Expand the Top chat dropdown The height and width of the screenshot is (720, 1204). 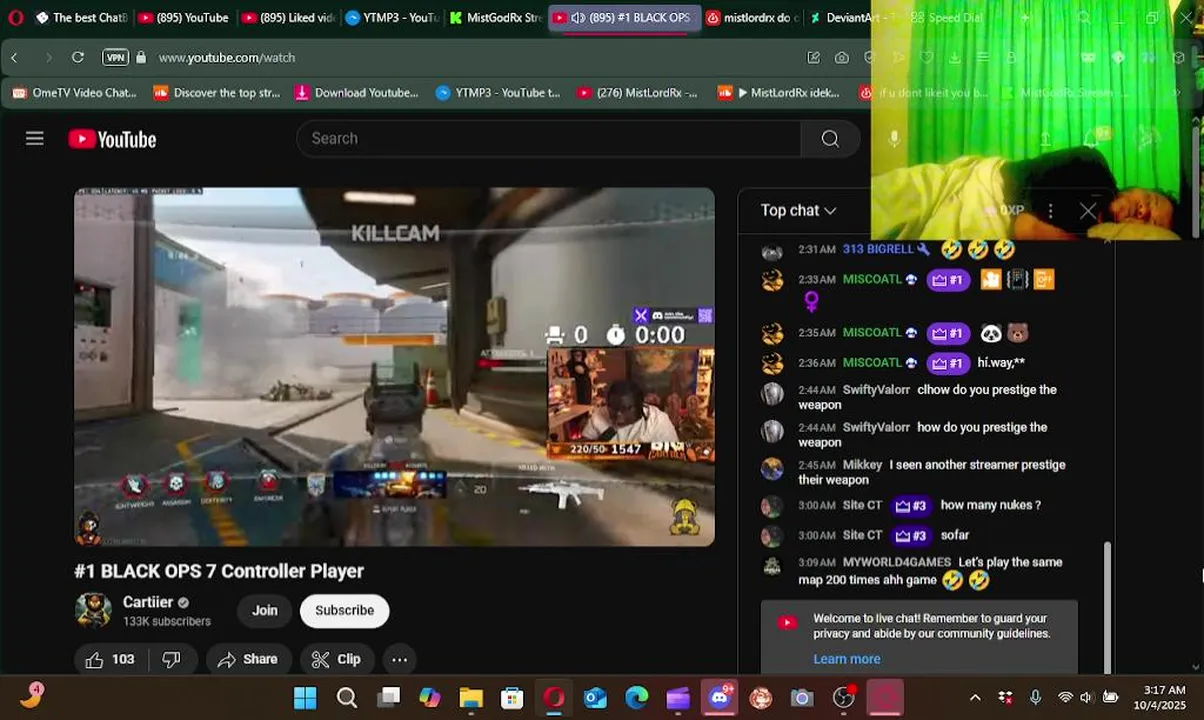pos(798,210)
